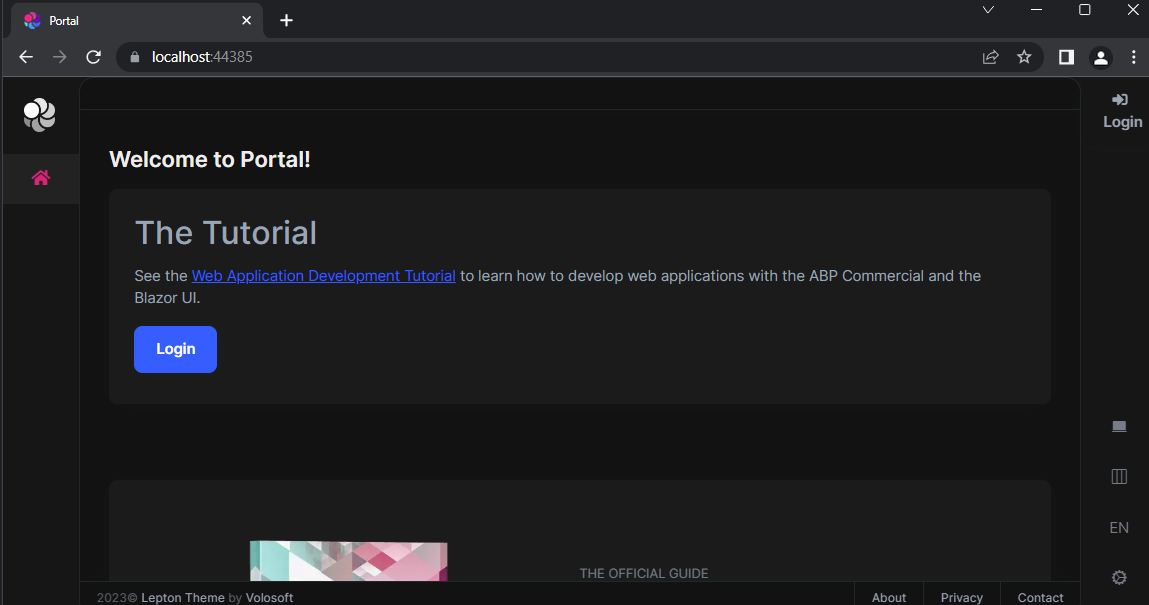
Task: Toggle the browser side panel
Action: (x=1066, y=57)
